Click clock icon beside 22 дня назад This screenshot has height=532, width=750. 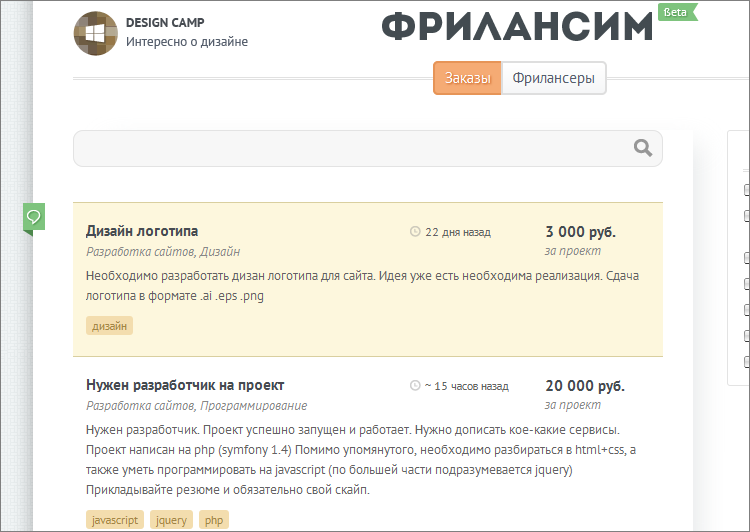coord(415,232)
